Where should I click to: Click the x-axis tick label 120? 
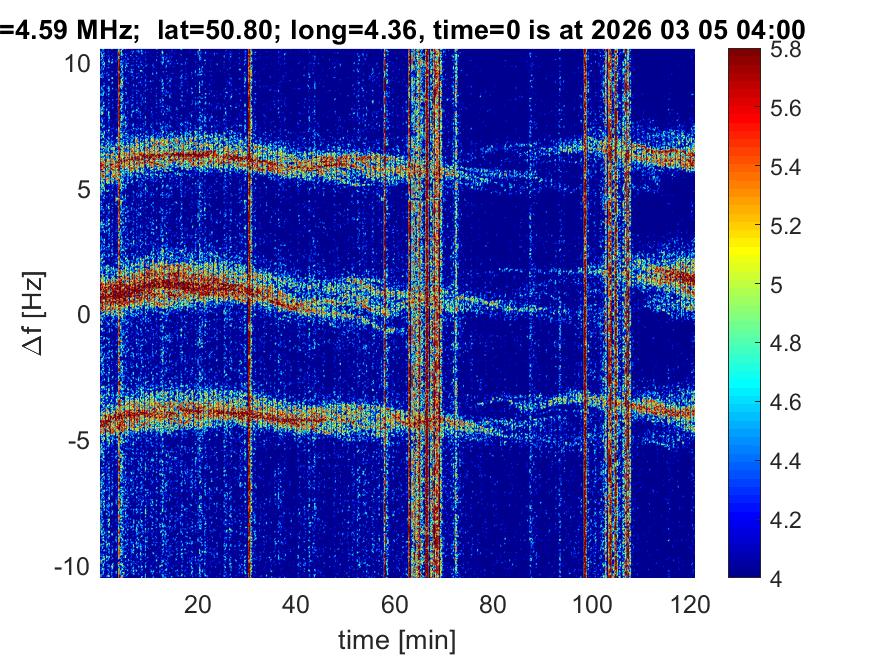(691, 604)
